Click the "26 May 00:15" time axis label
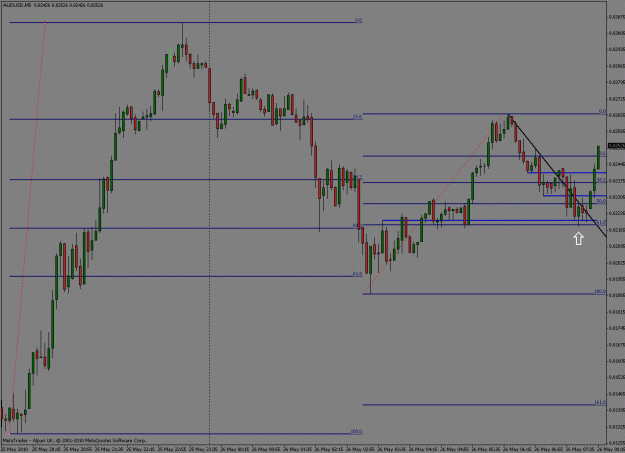The image size is (625, 453). [x=237, y=449]
